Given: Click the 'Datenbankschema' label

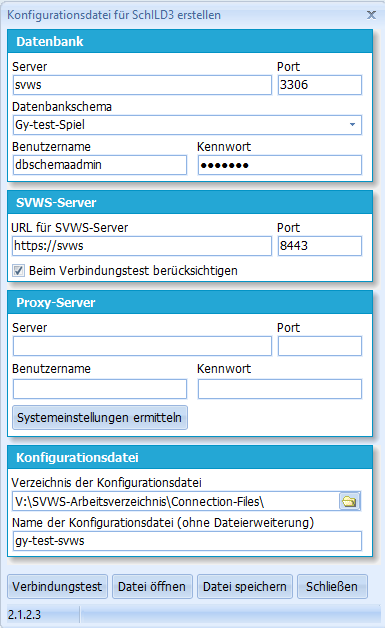Looking at the screenshot, I should point(62,107).
